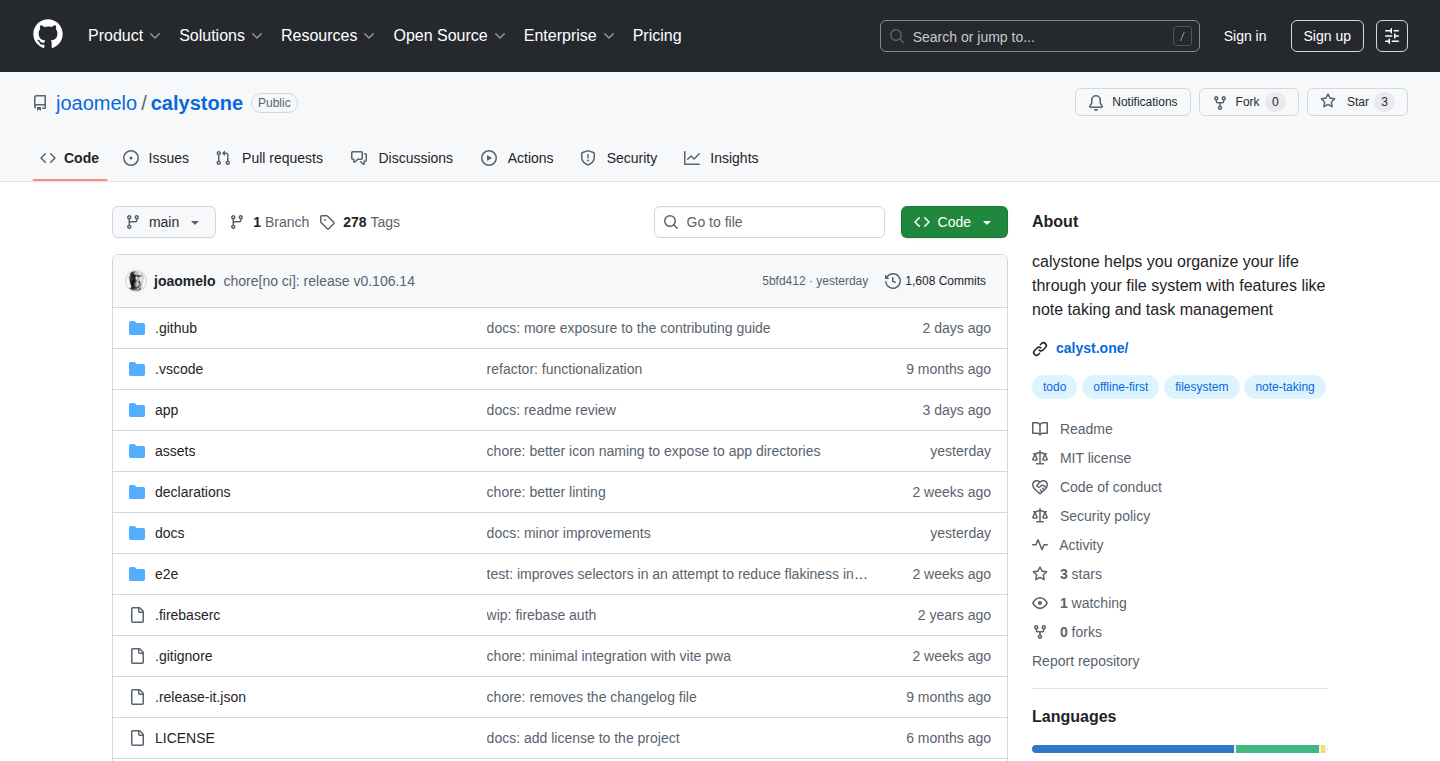Open the Security policy link
The image size is (1440, 761).
point(1092,516)
